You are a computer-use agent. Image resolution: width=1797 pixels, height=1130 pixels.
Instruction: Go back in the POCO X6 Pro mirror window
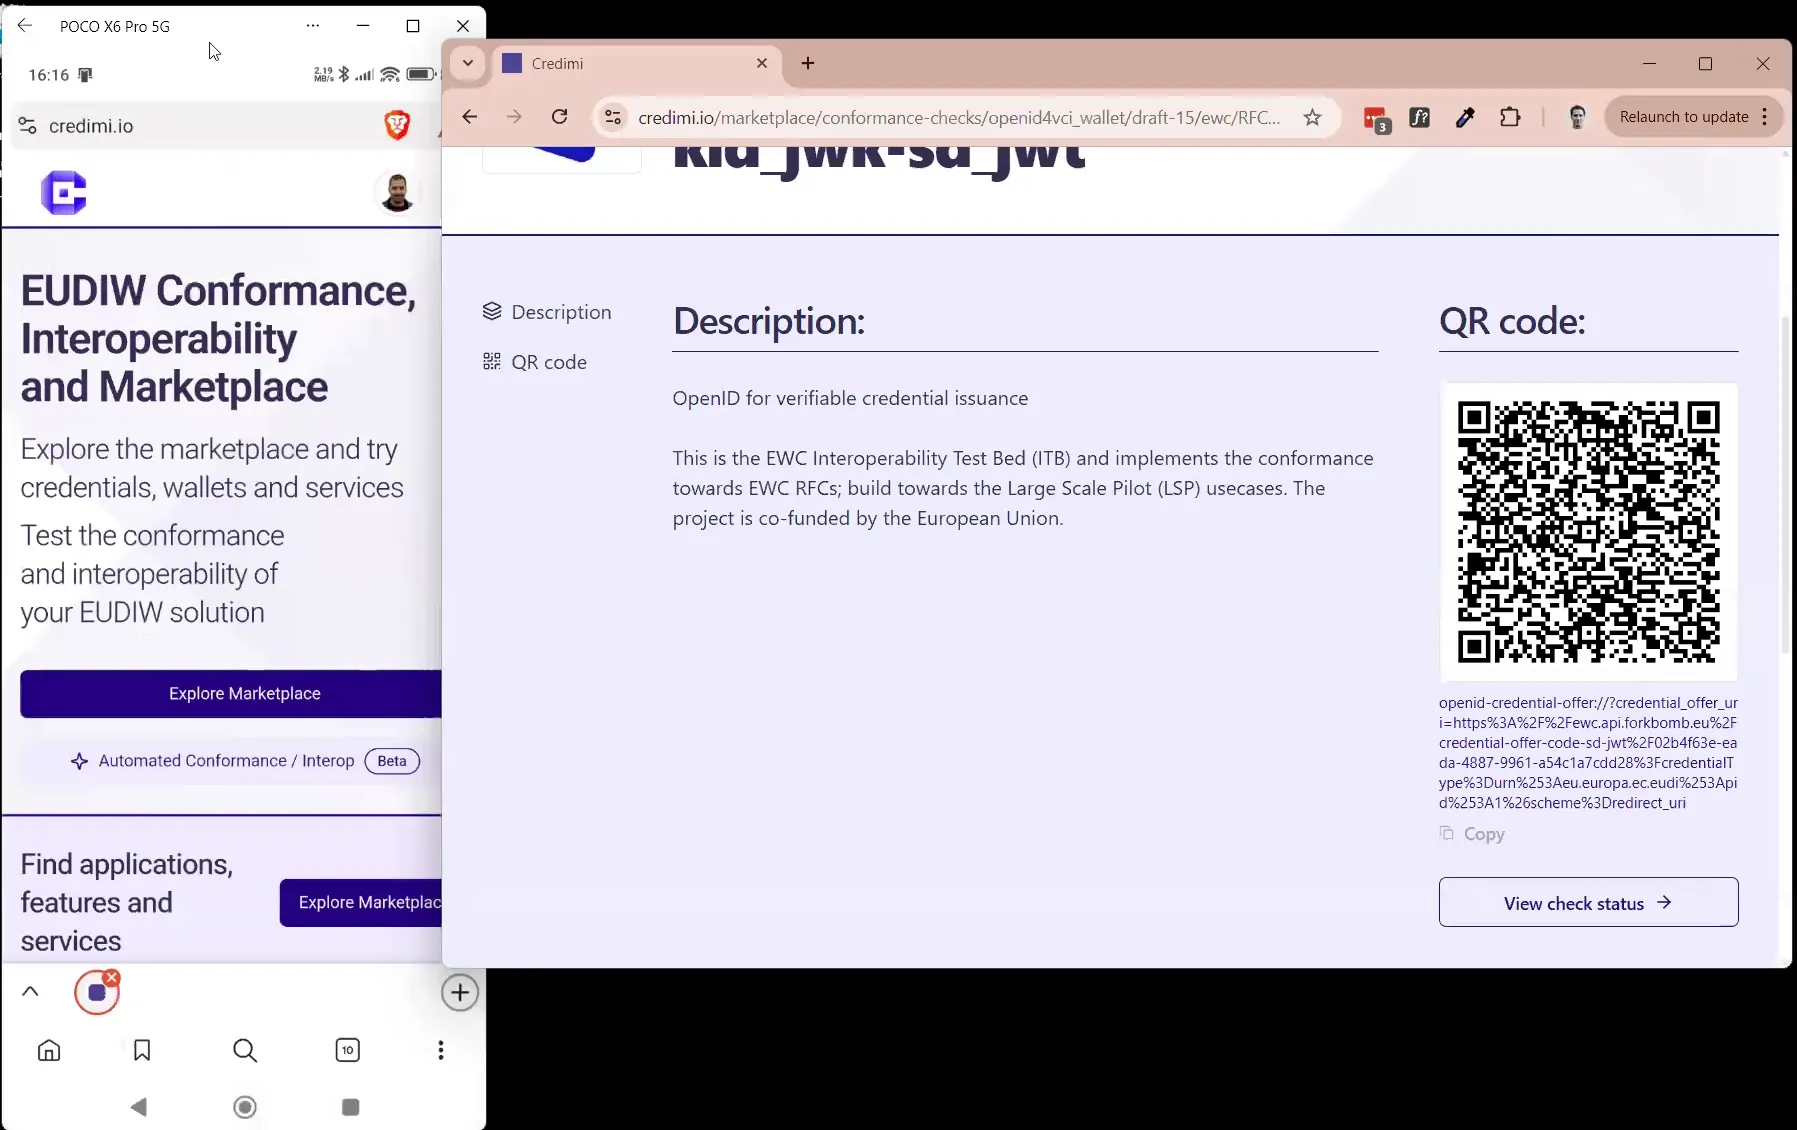(x=25, y=26)
